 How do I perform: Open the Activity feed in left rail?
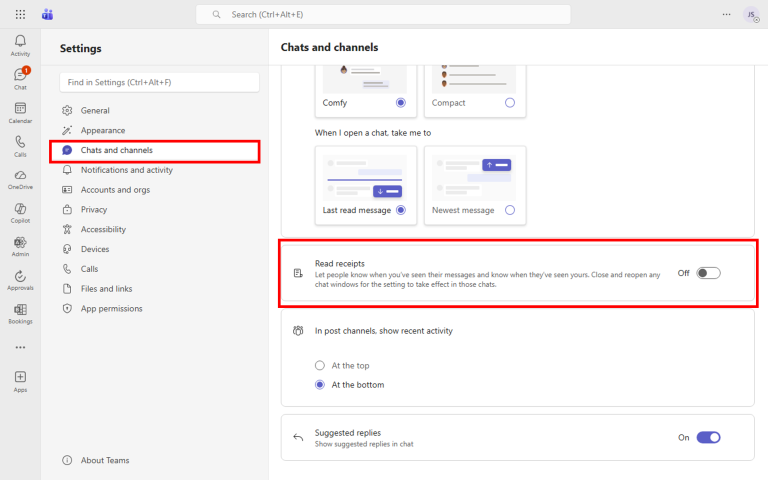(x=20, y=44)
